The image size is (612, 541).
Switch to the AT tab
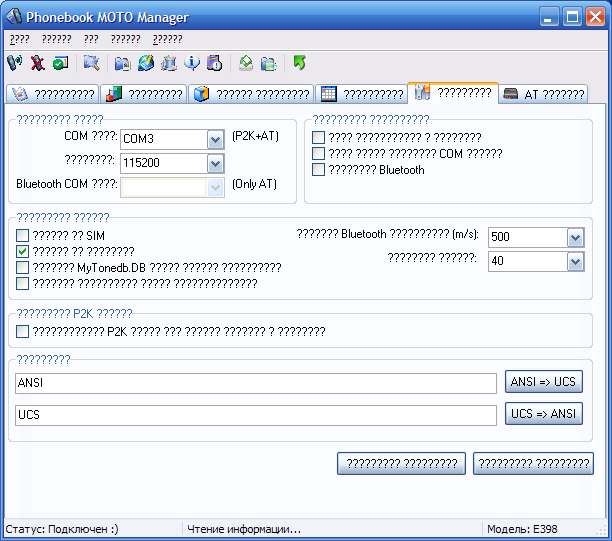(x=543, y=94)
